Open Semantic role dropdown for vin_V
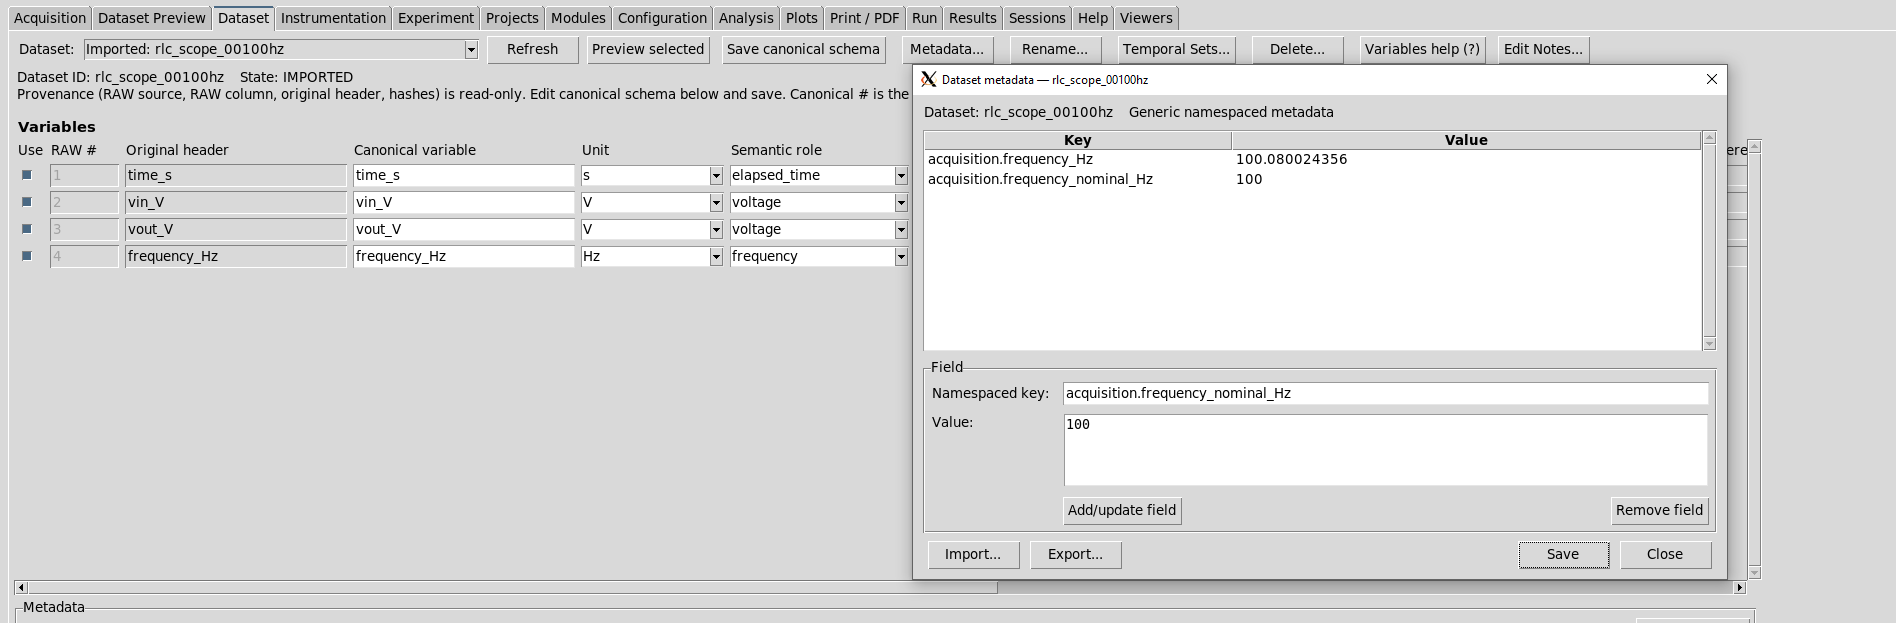Image resolution: width=1896 pixels, height=623 pixels. coord(901,203)
